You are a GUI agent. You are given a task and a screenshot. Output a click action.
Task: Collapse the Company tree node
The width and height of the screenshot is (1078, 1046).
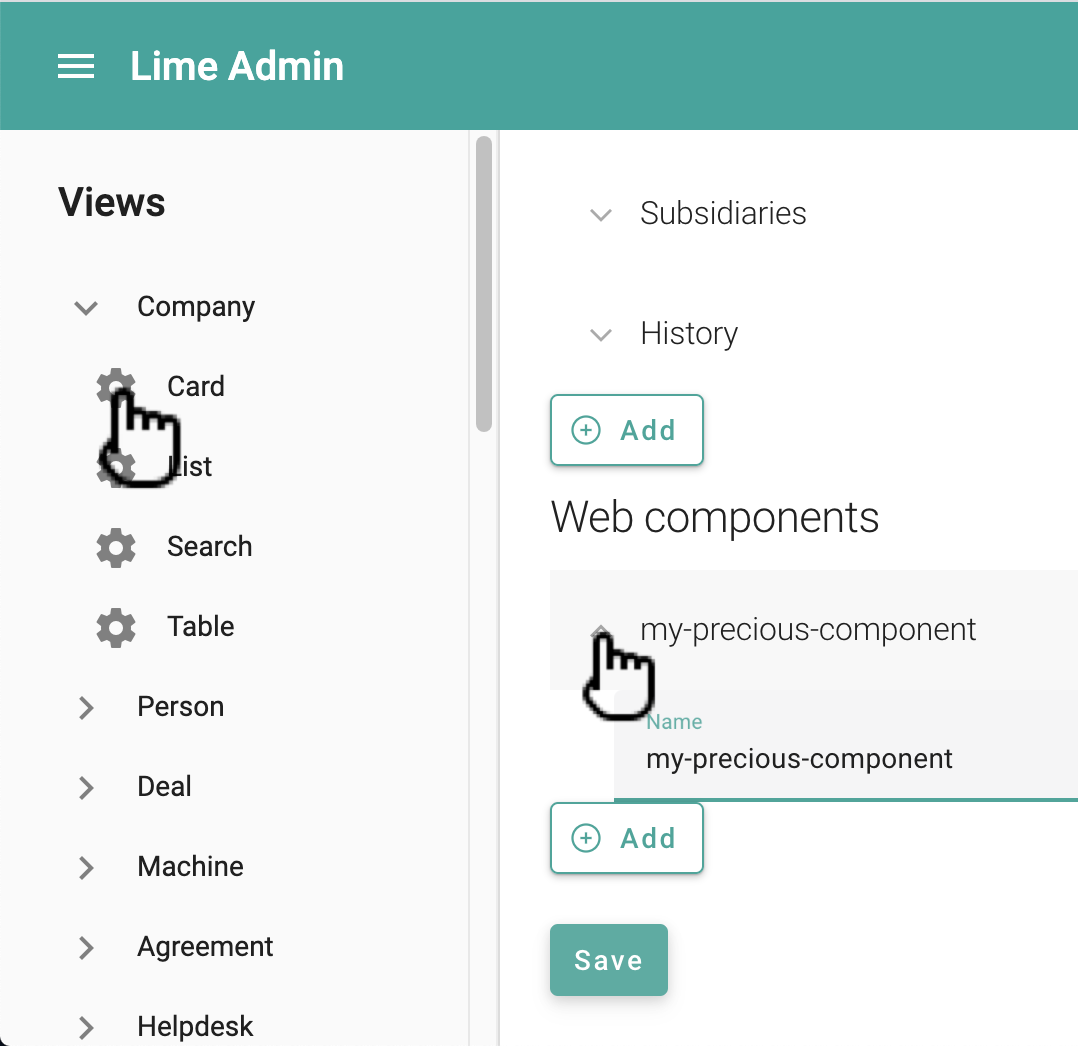[87, 307]
